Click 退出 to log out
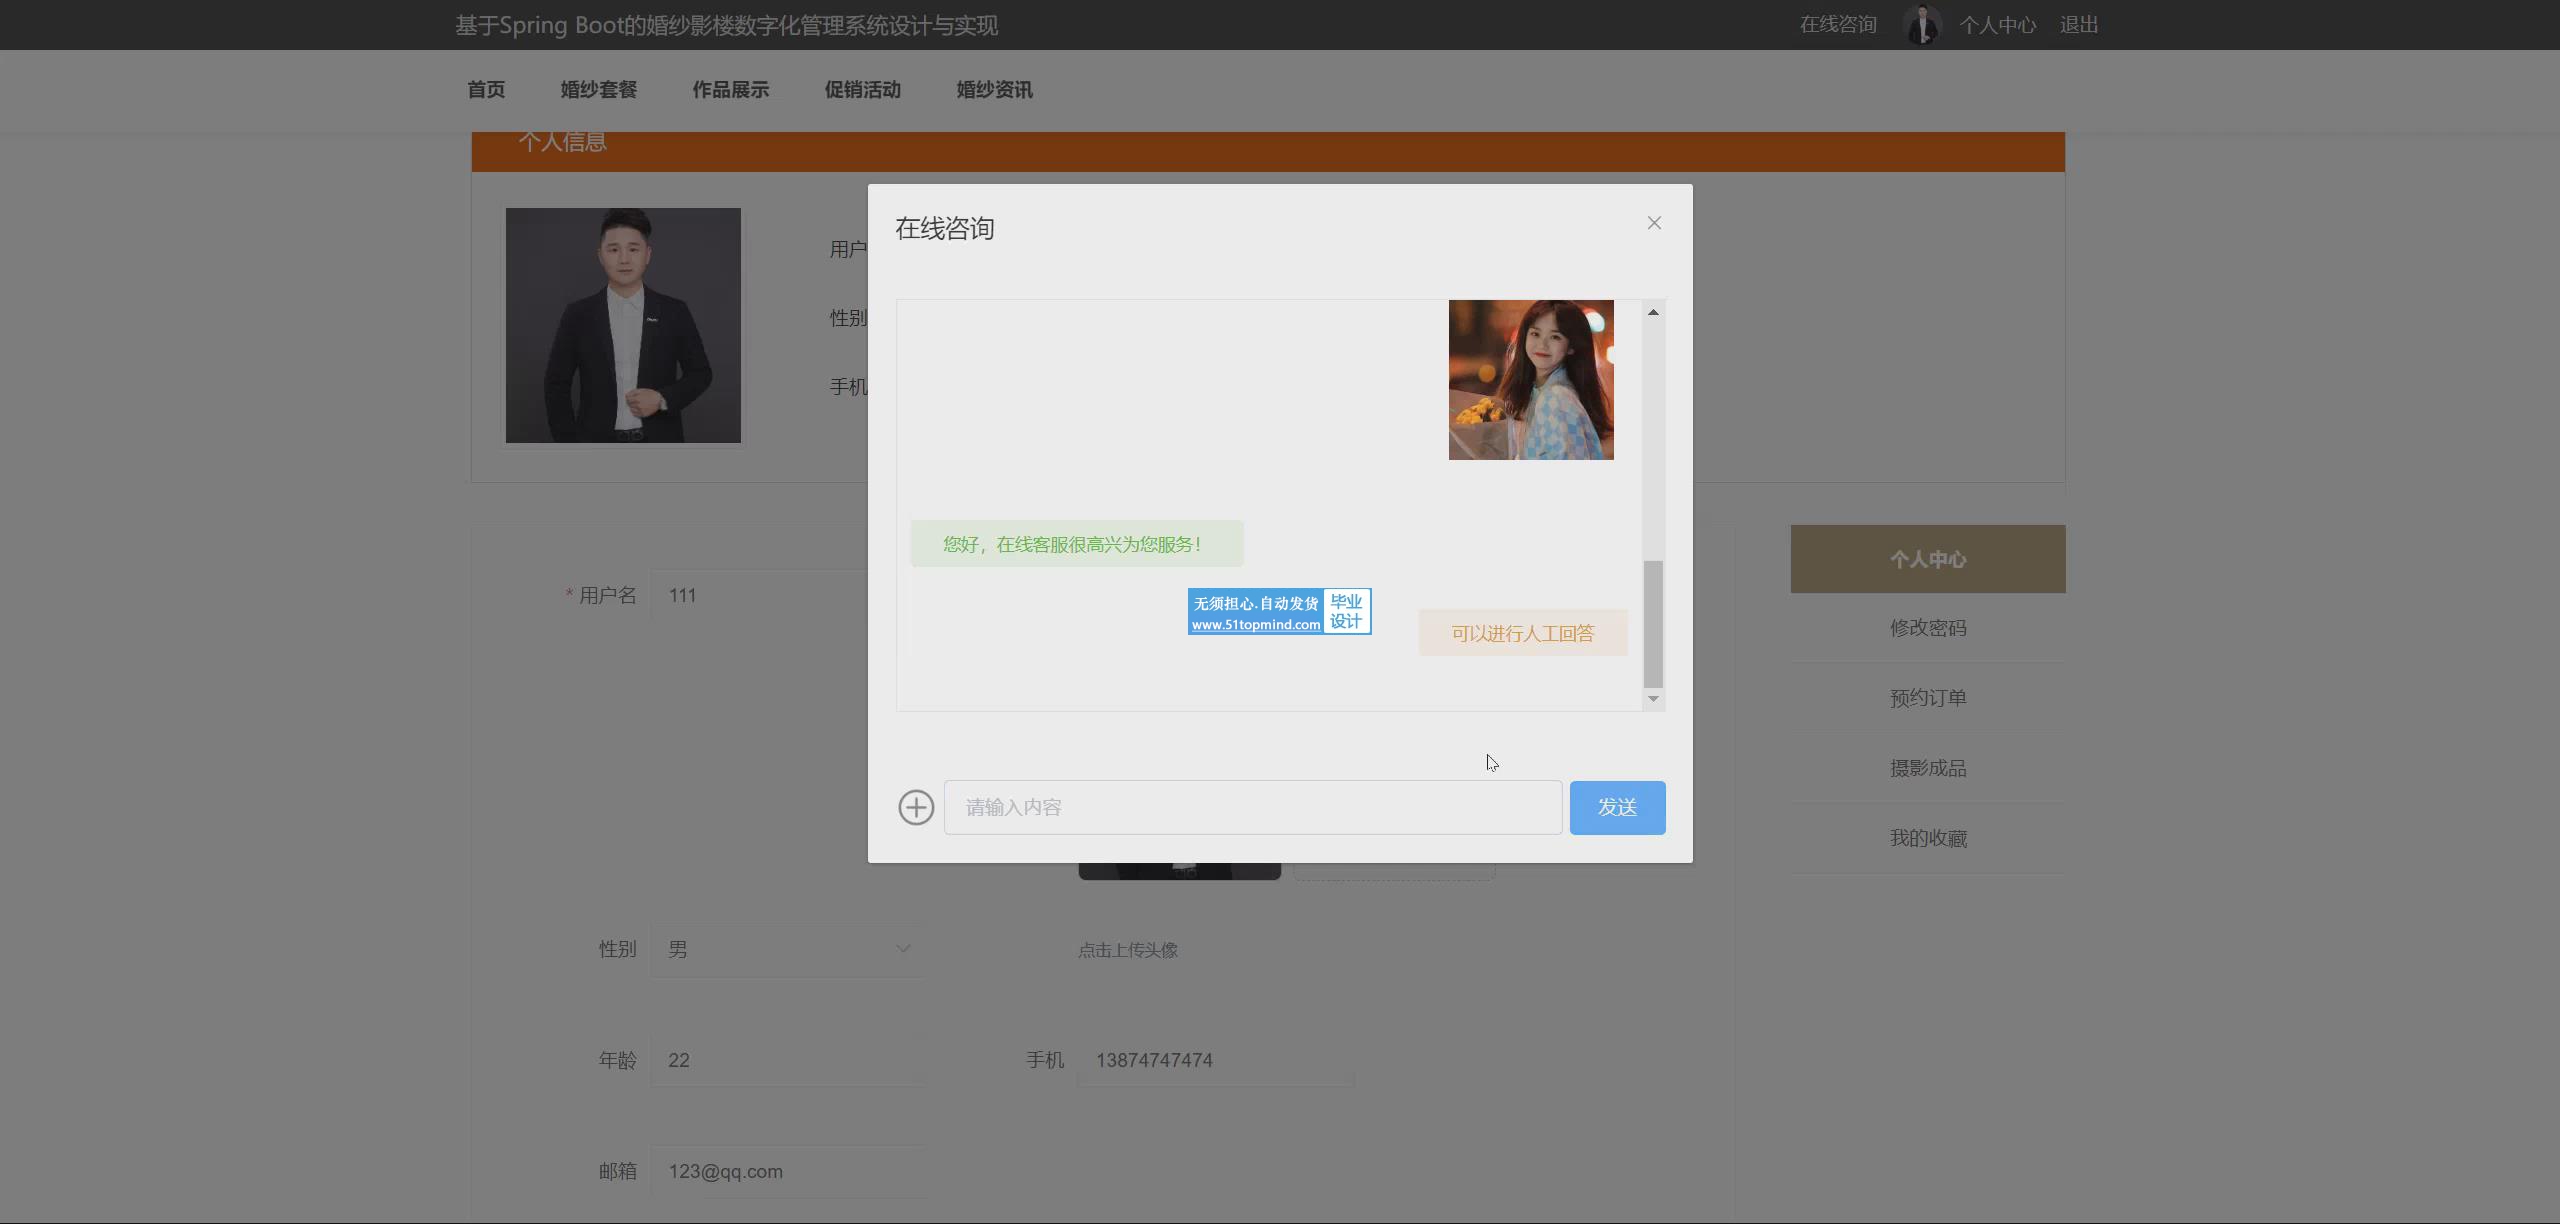2560x1224 pixels. click(x=2079, y=25)
